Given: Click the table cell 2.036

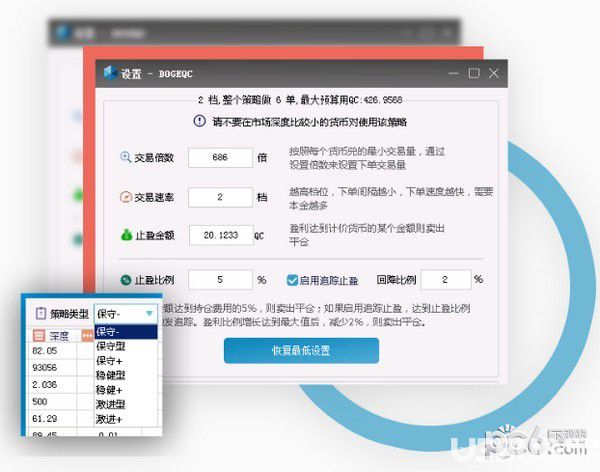Looking at the screenshot, I should (x=52, y=384).
